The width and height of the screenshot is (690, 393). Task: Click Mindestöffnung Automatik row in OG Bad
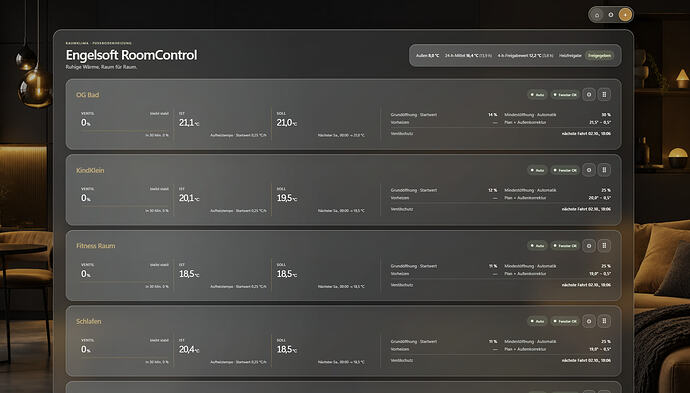click(558, 115)
